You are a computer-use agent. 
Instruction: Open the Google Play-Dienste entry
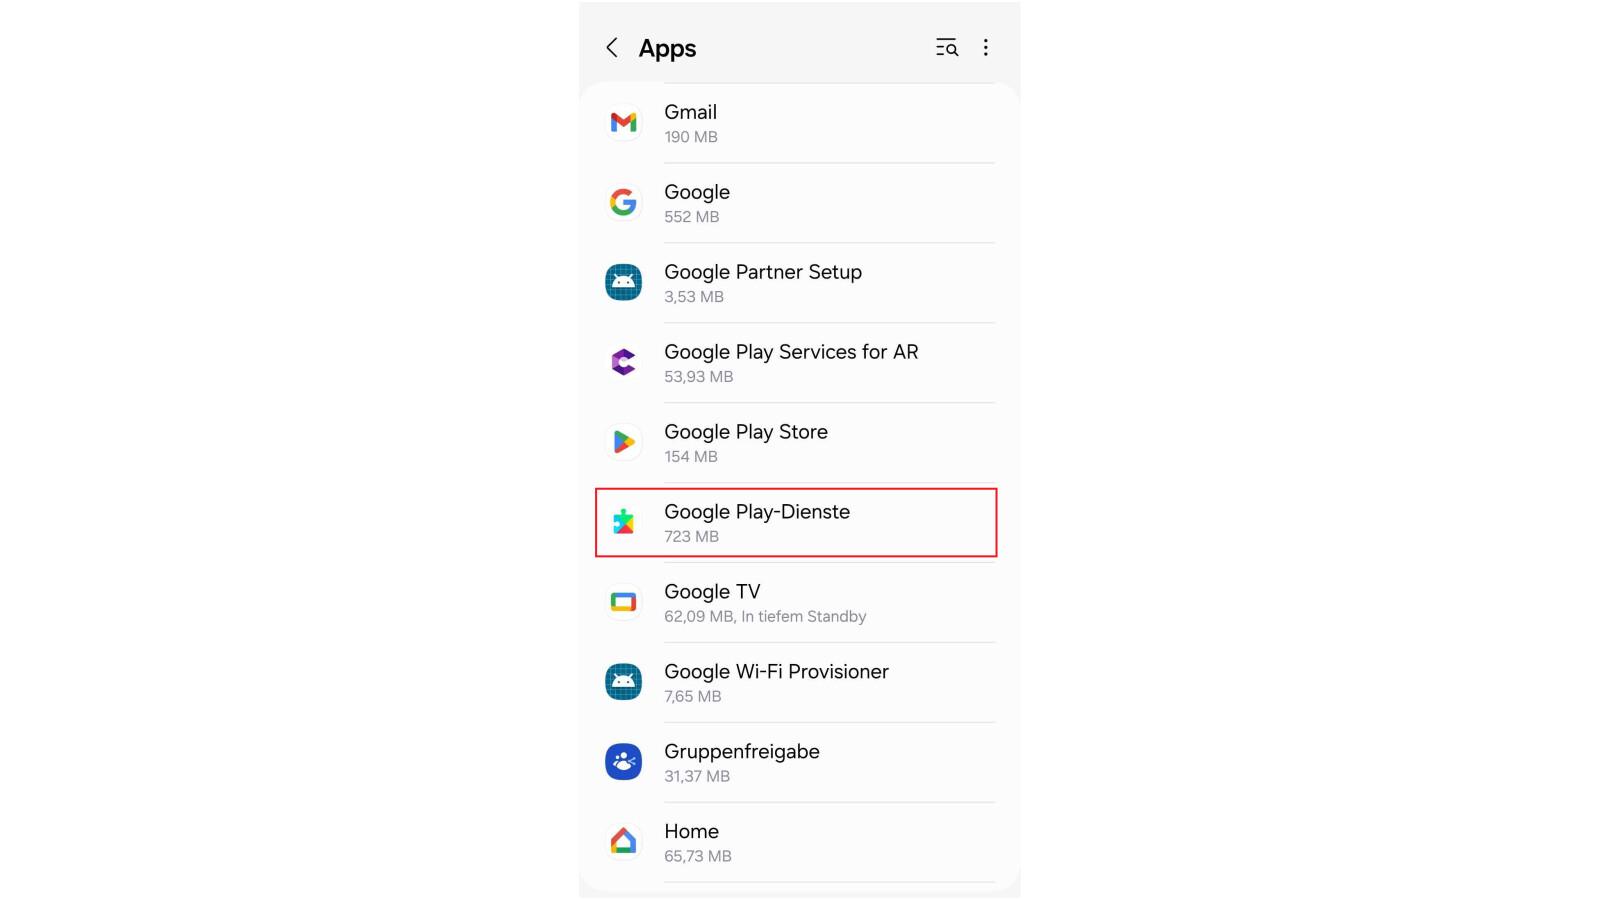(x=796, y=523)
